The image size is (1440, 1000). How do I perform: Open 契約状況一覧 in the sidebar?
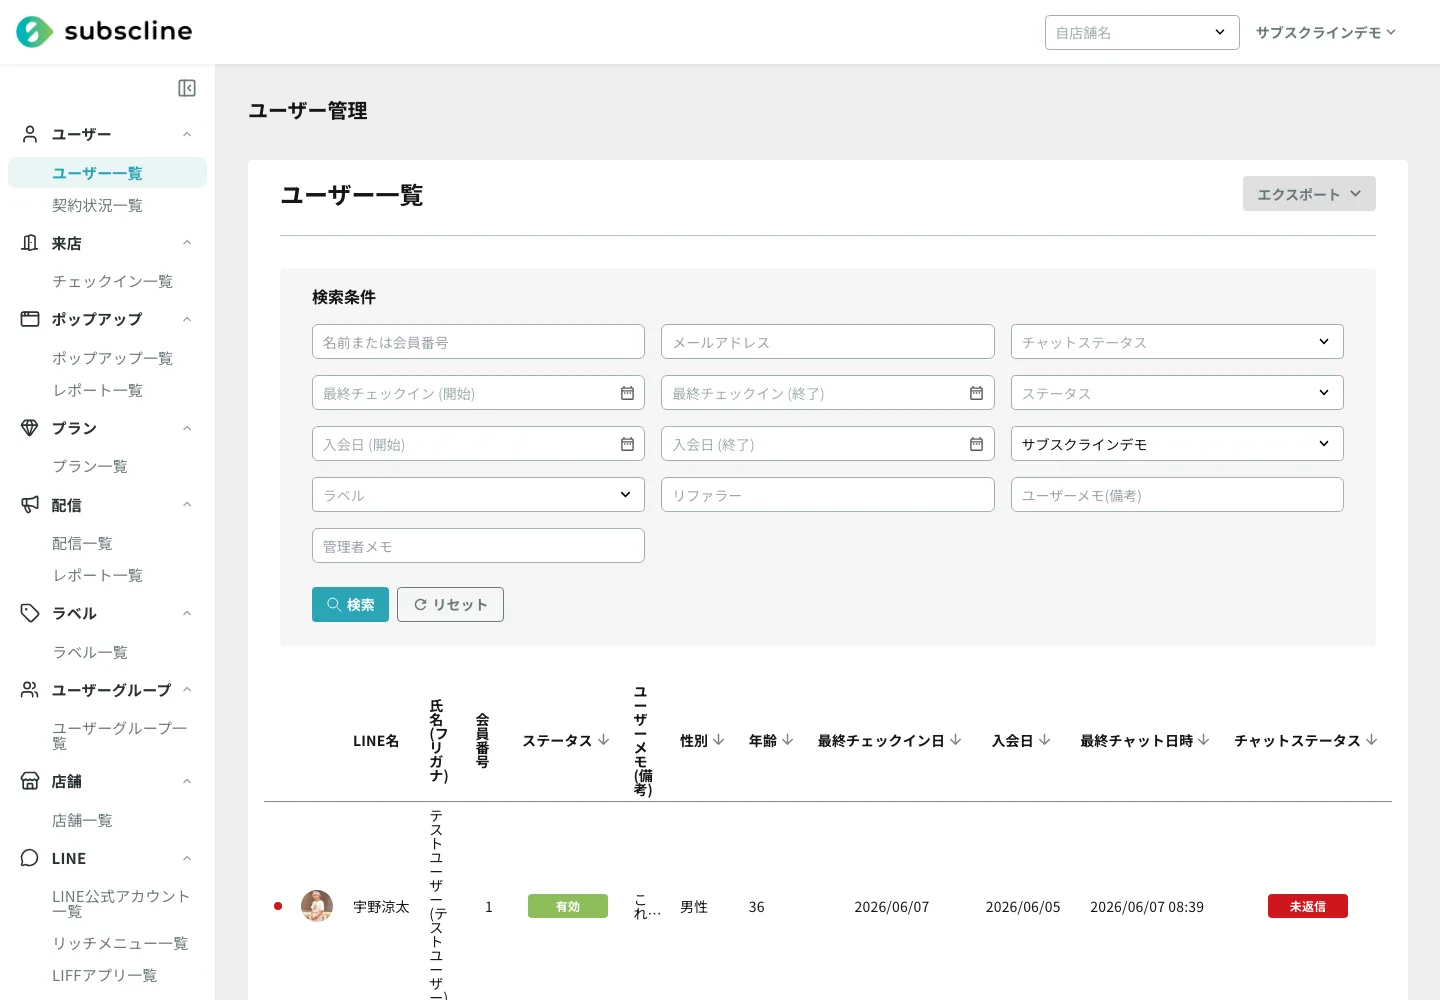click(x=97, y=205)
